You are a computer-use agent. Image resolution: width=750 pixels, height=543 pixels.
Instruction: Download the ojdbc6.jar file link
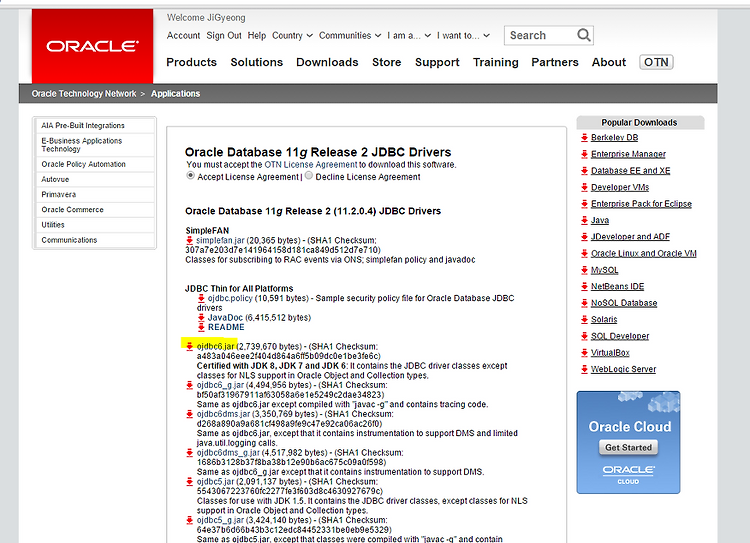[215, 346]
